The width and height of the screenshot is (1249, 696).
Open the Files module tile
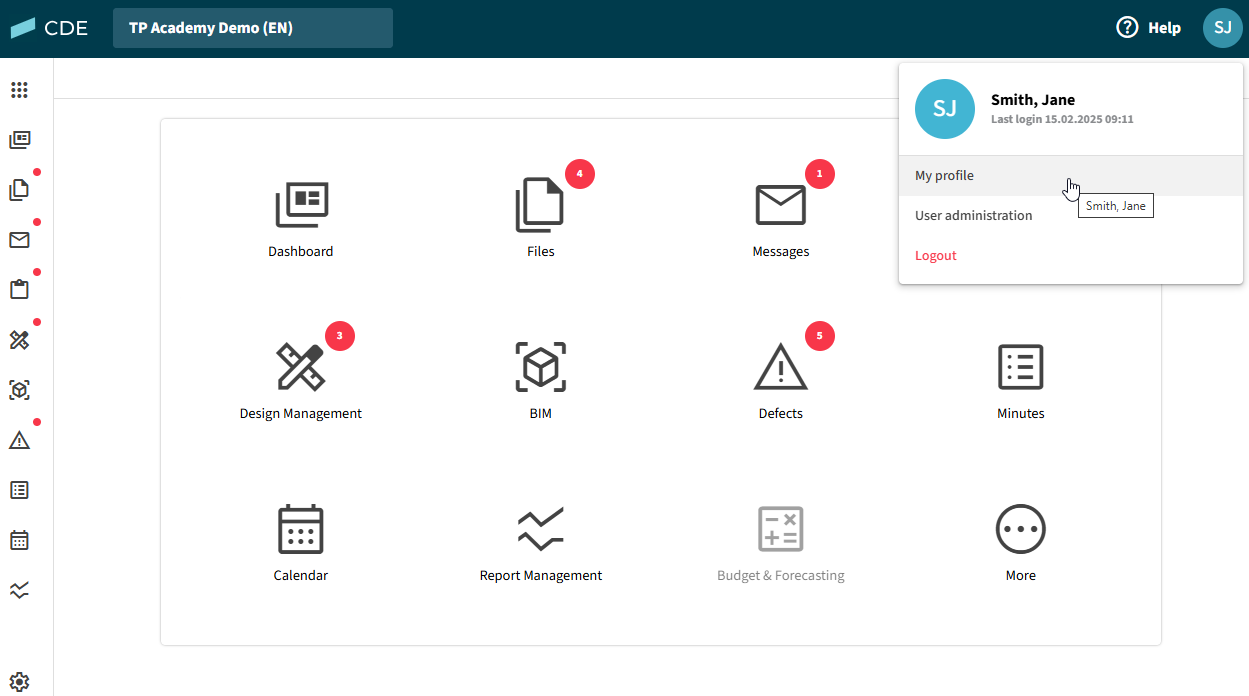coord(540,205)
